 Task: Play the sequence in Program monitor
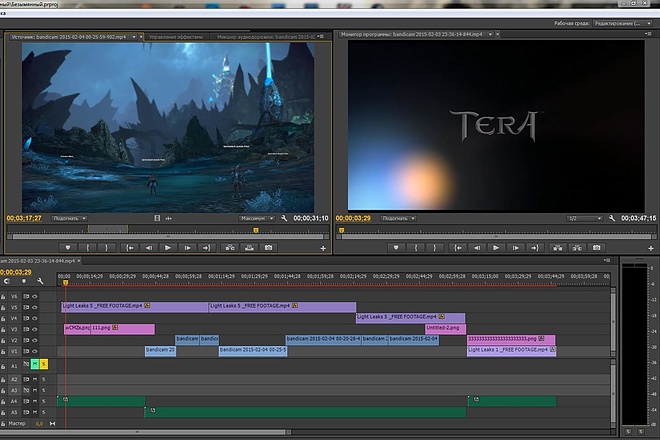coord(496,248)
